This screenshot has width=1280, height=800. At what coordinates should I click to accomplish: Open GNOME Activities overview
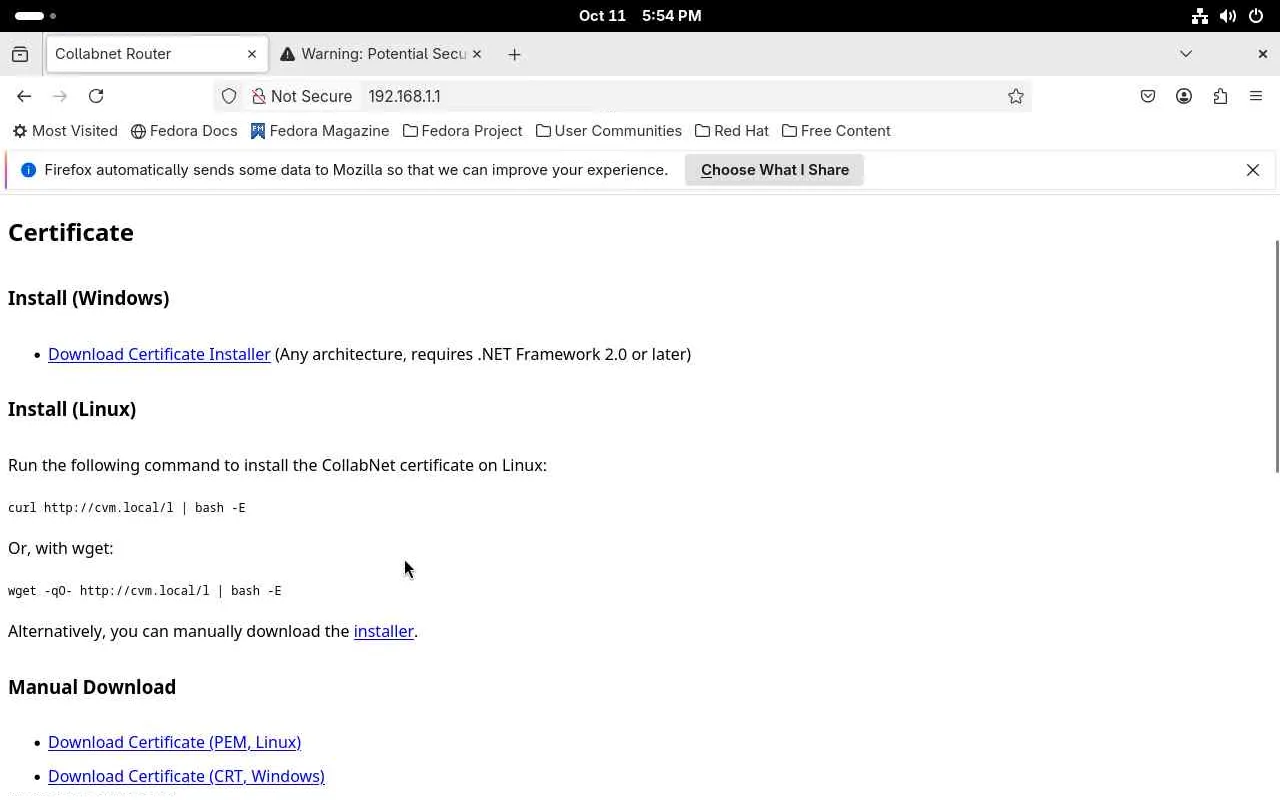(x=36, y=16)
